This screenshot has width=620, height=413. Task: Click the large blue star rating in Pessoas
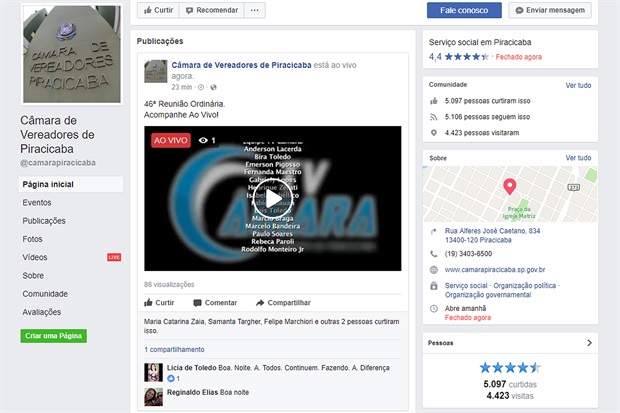[x=510, y=368]
